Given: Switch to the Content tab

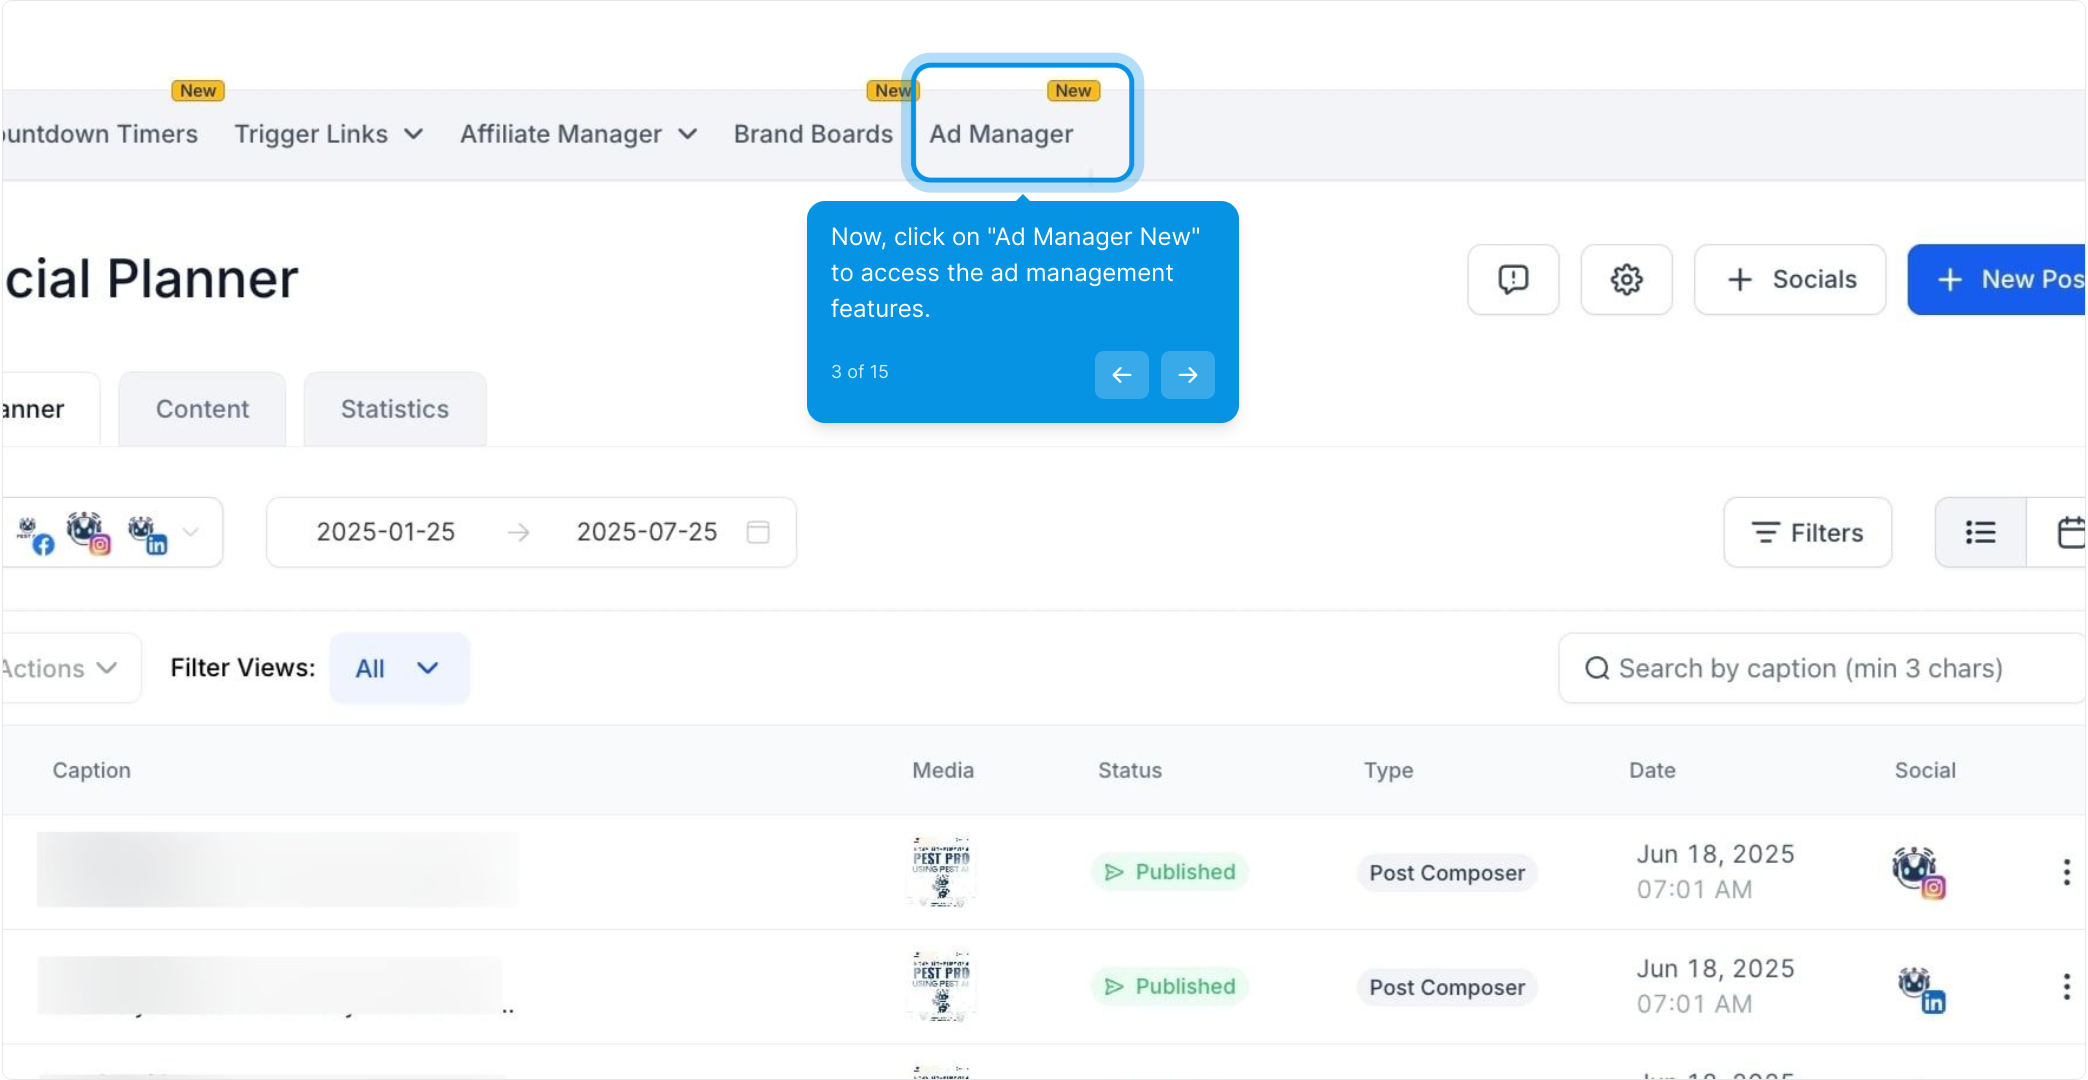Looking at the screenshot, I should tap(202, 409).
